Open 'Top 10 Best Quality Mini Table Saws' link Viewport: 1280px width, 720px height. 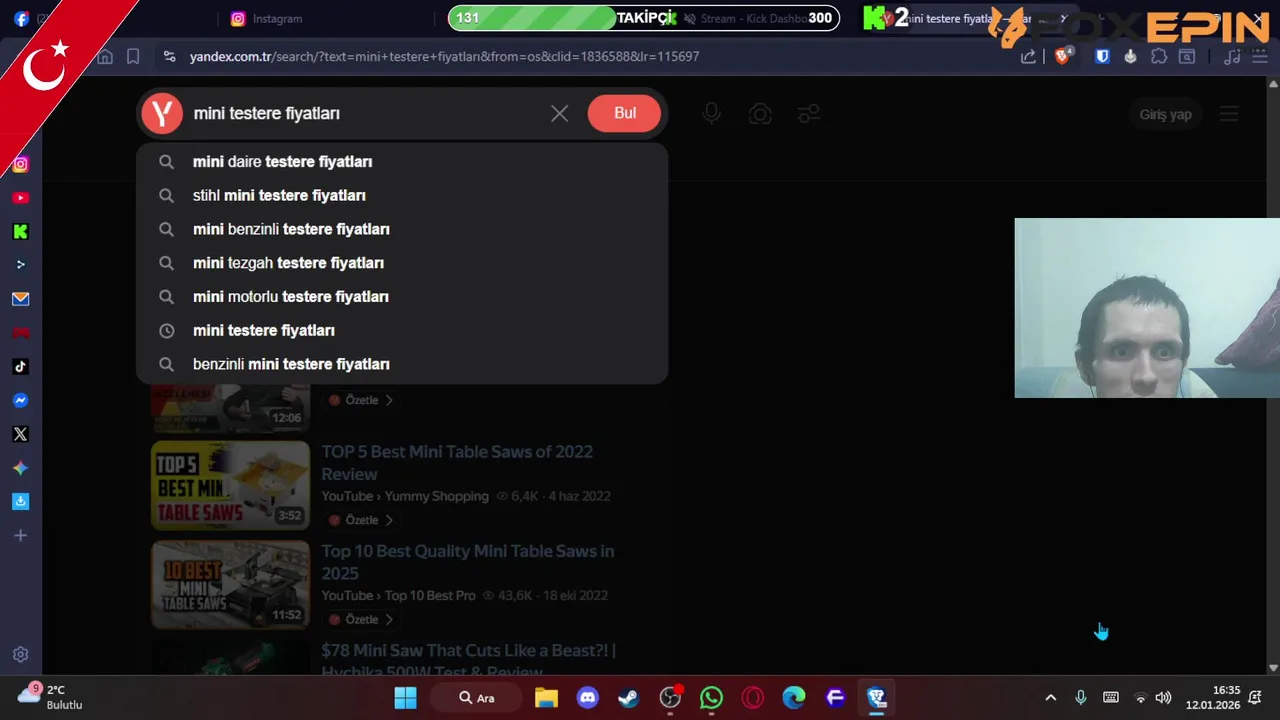pos(468,562)
